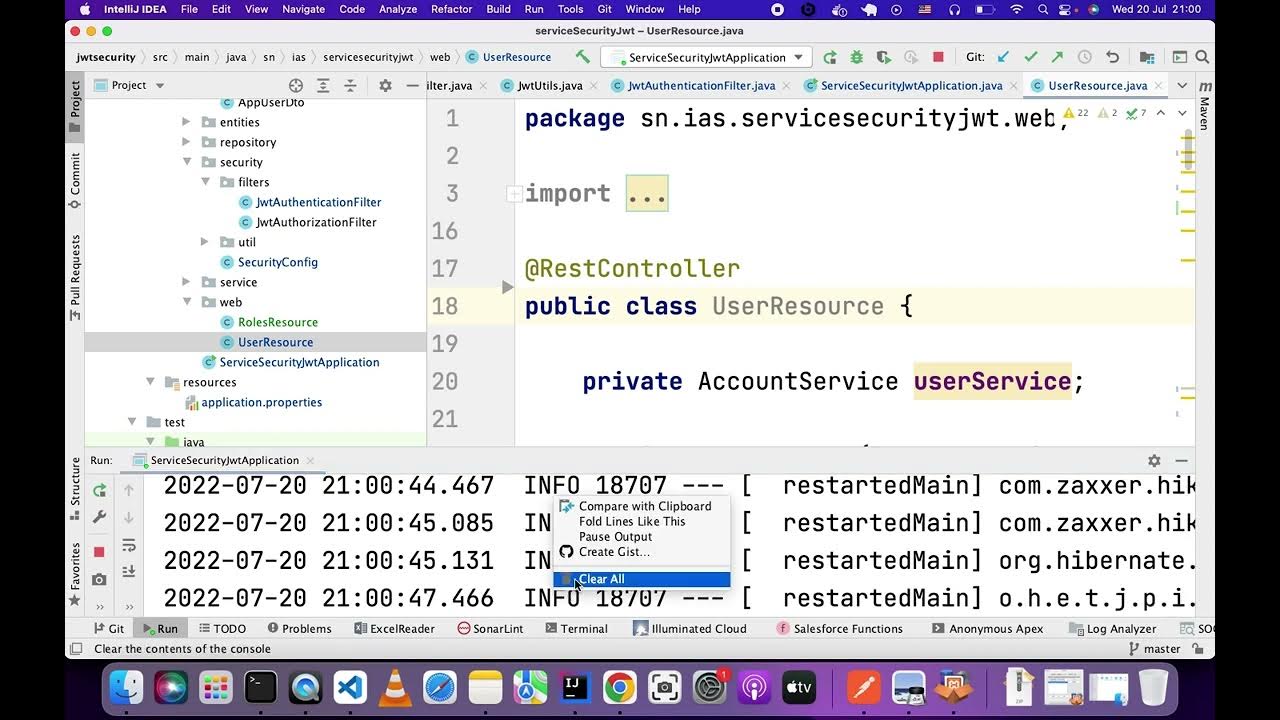Open Project Structure icon in toolbar
The height and width of the screenshot is (720, 1280).
click(x=1147, y=58)
